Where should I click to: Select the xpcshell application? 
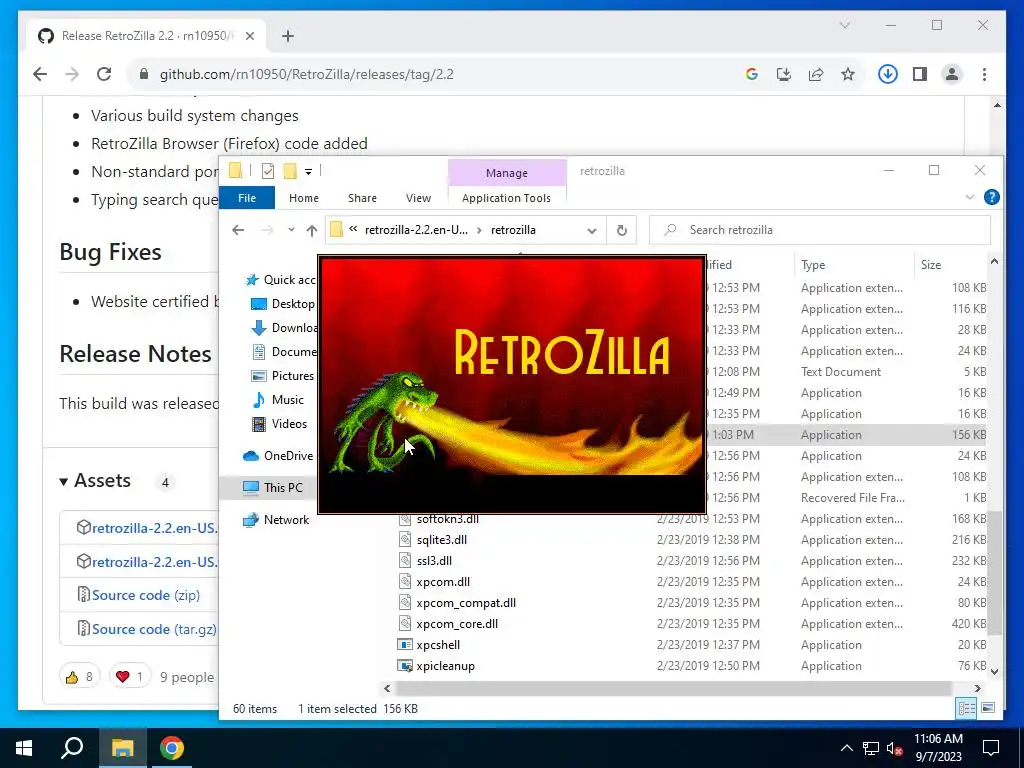(x=438, y=645)
